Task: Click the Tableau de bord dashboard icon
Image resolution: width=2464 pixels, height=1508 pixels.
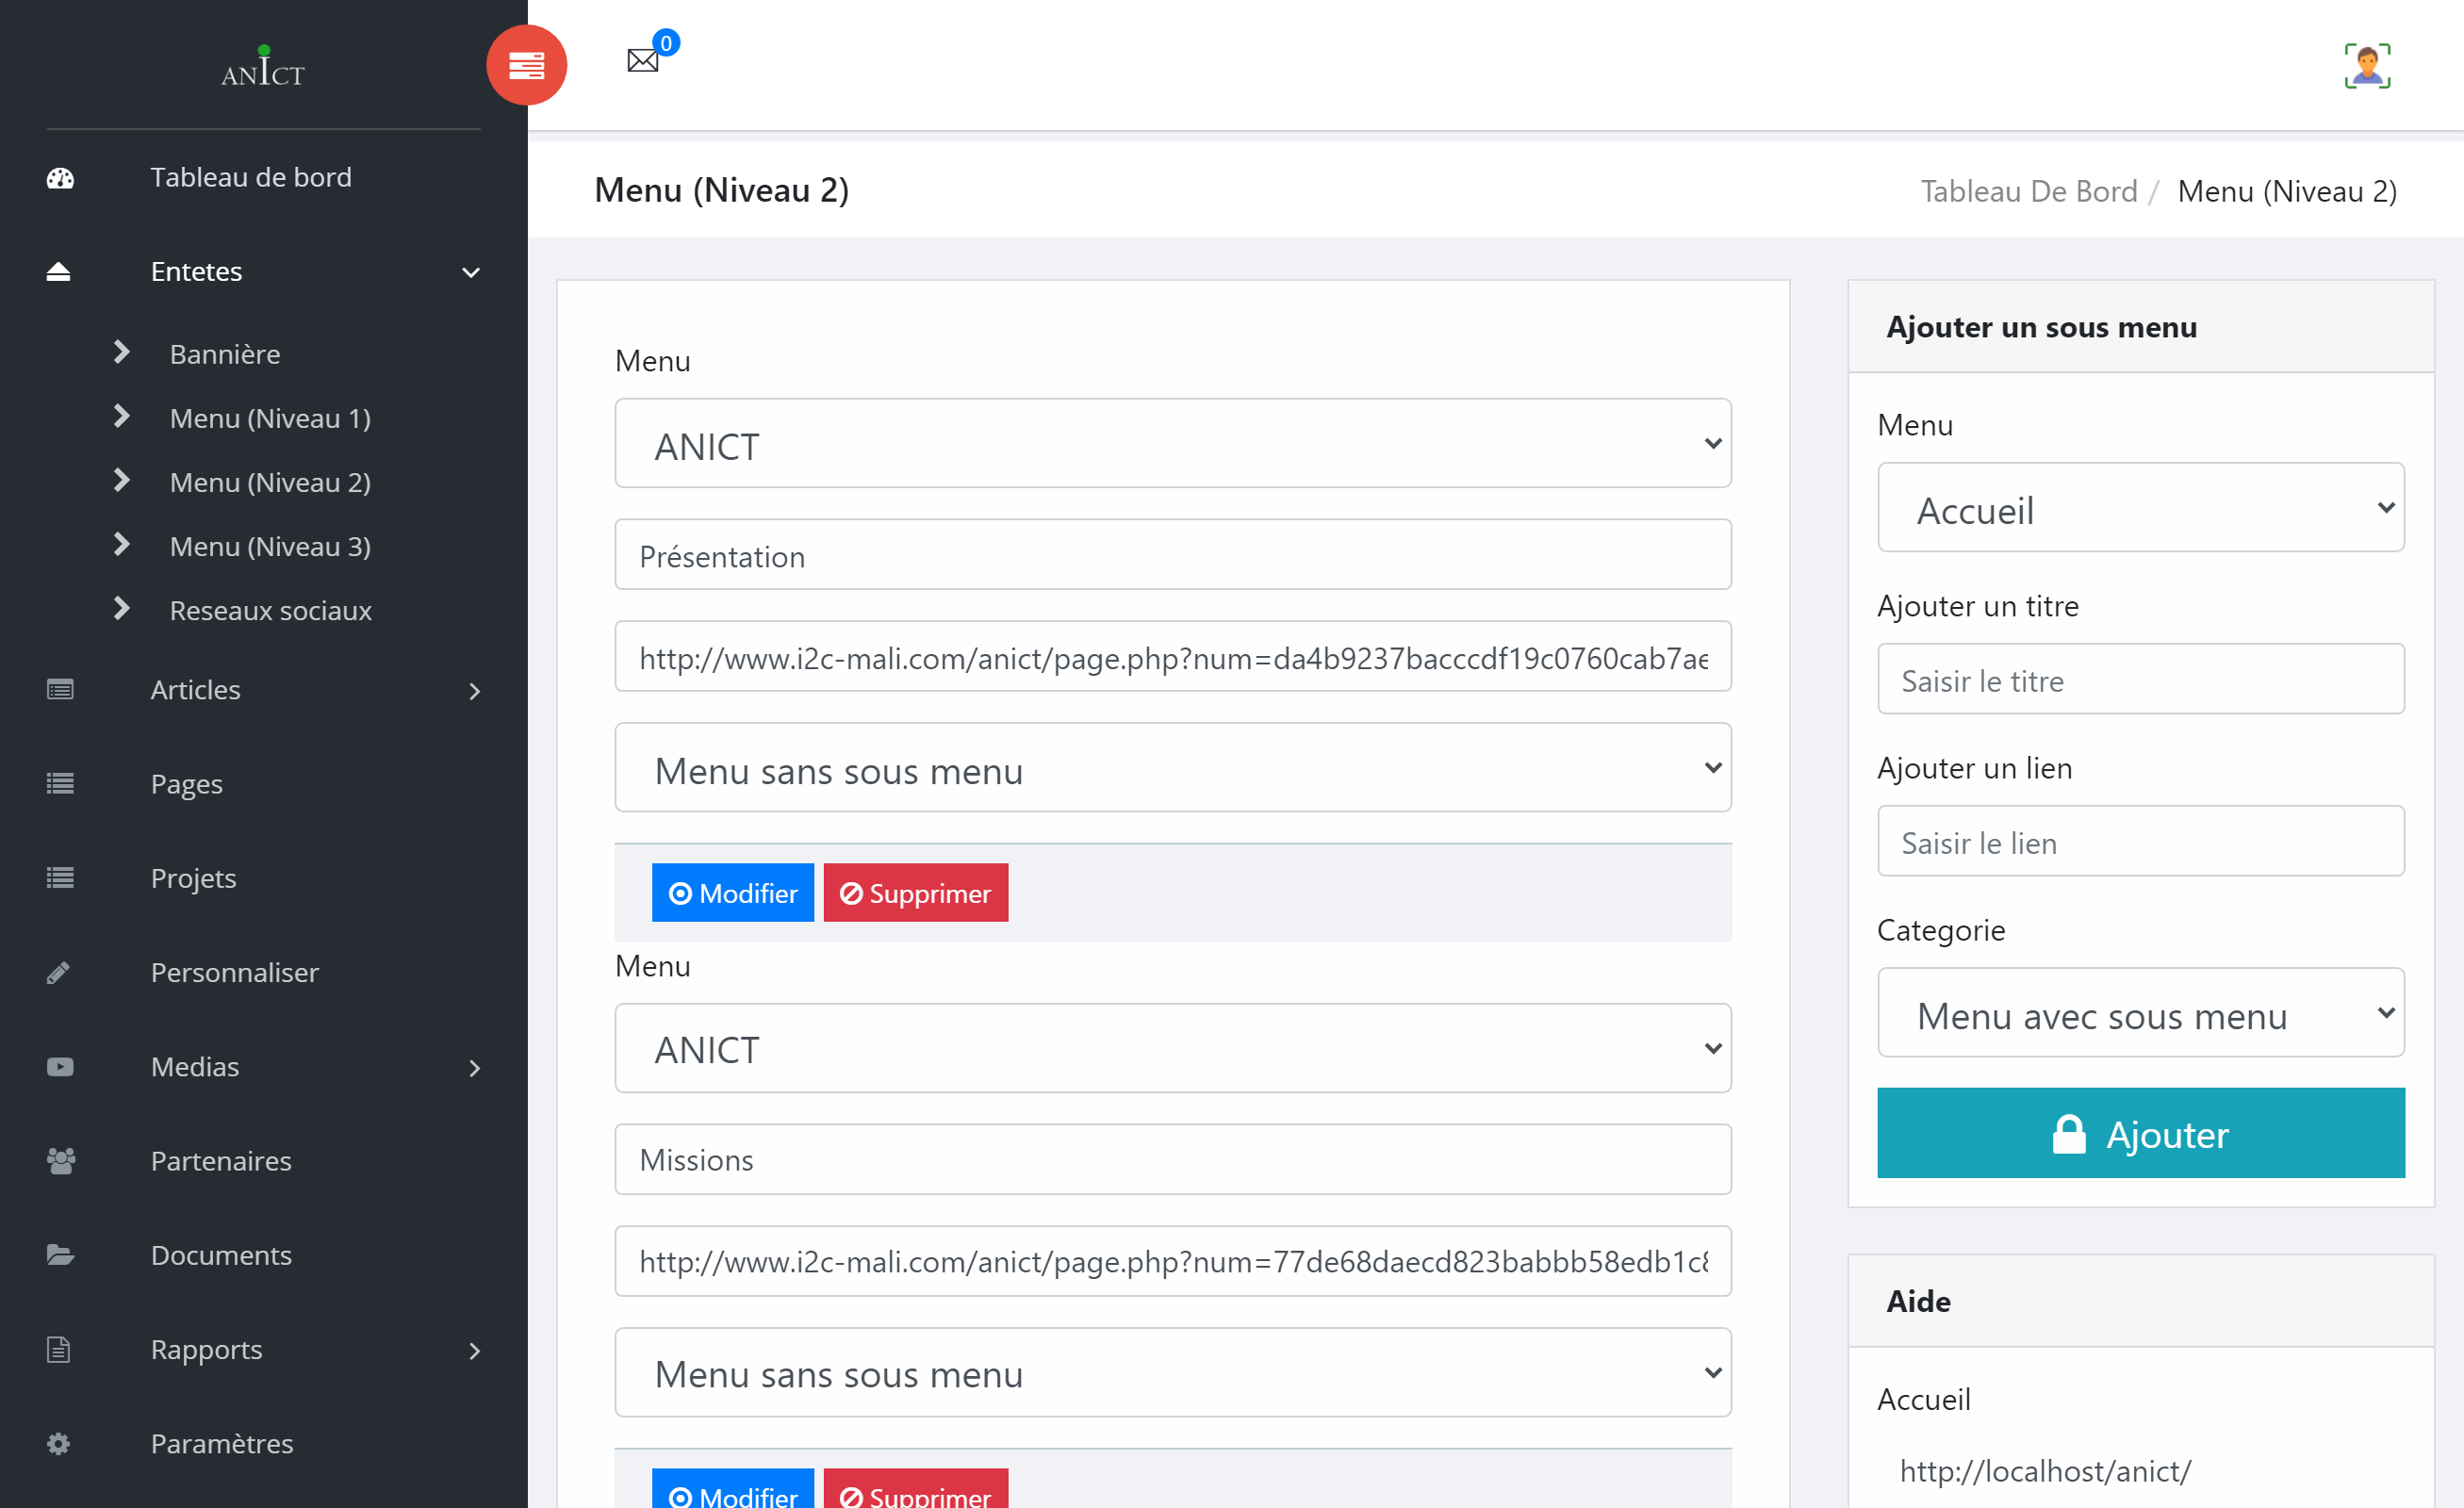Action: click(60, 178)
